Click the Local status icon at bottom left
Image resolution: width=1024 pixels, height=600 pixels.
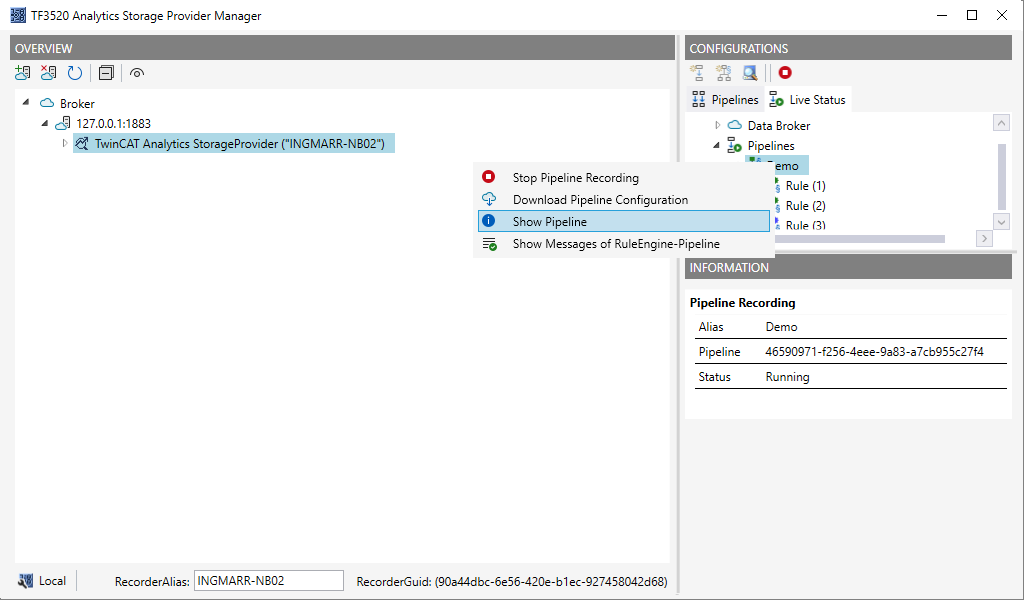coord(25,581)
